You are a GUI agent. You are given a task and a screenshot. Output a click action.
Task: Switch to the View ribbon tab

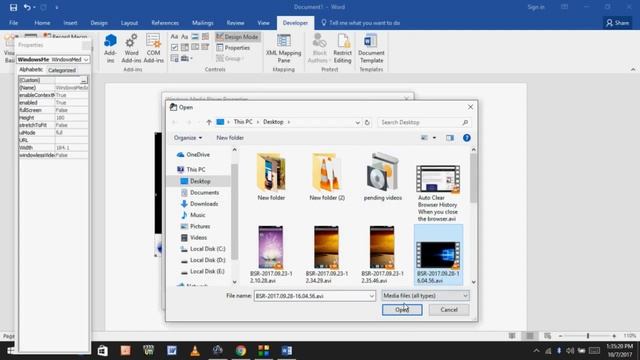click(x=263, y=23)
